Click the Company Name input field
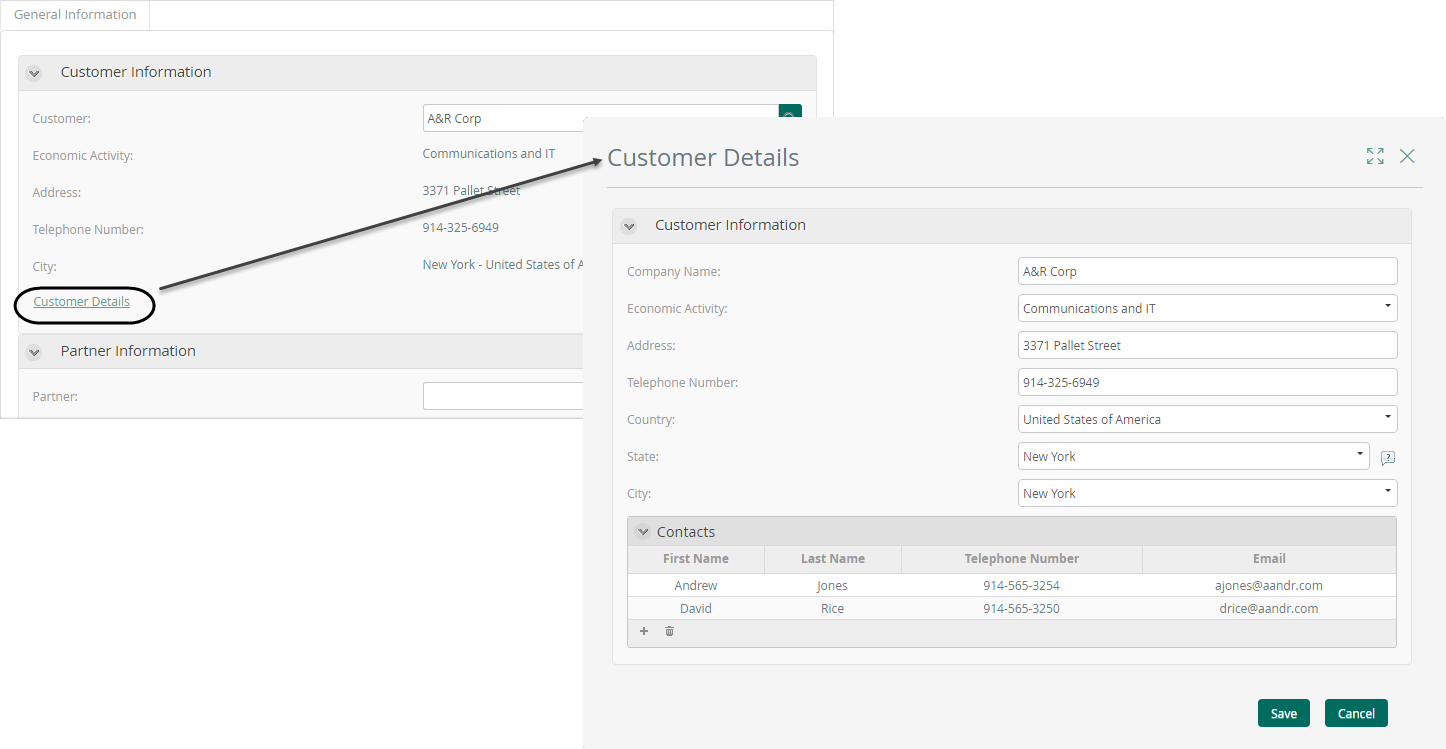The height and width of the screenshot is (749, 1446). [x=1207, y=271]
